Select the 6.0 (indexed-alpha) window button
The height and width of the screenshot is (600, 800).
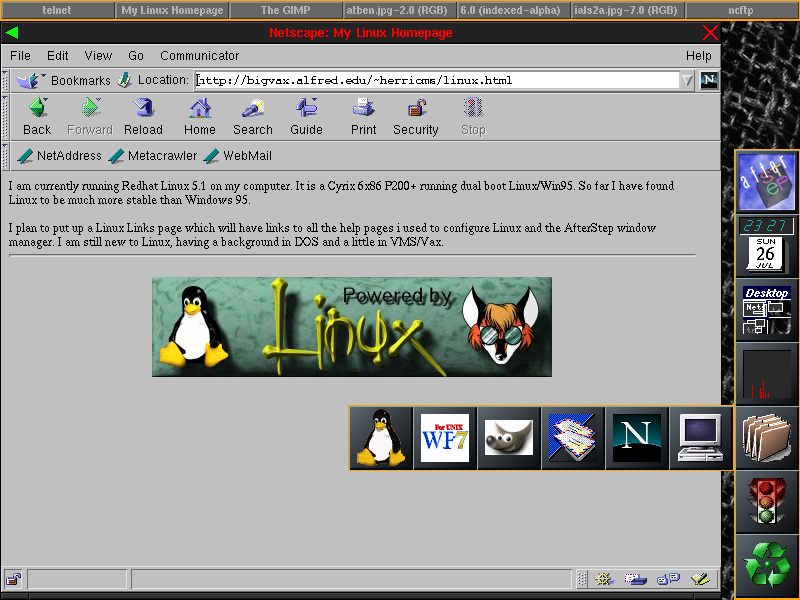point(511,10)
